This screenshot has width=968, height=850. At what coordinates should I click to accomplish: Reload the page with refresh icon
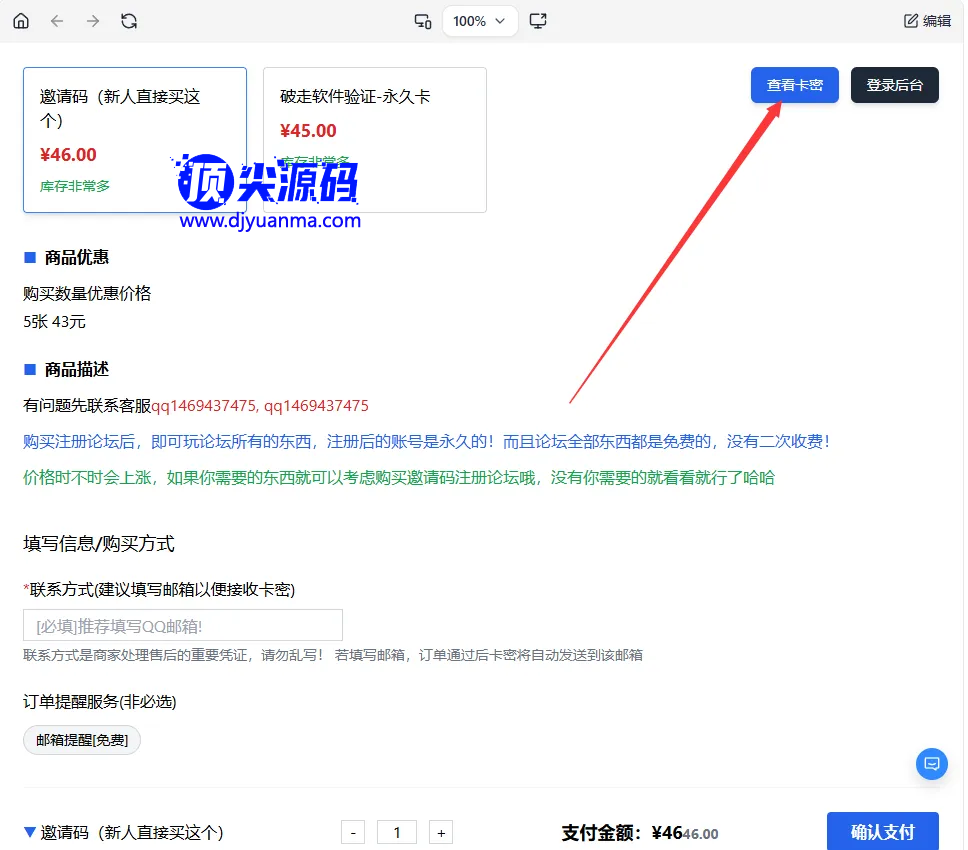129,21
